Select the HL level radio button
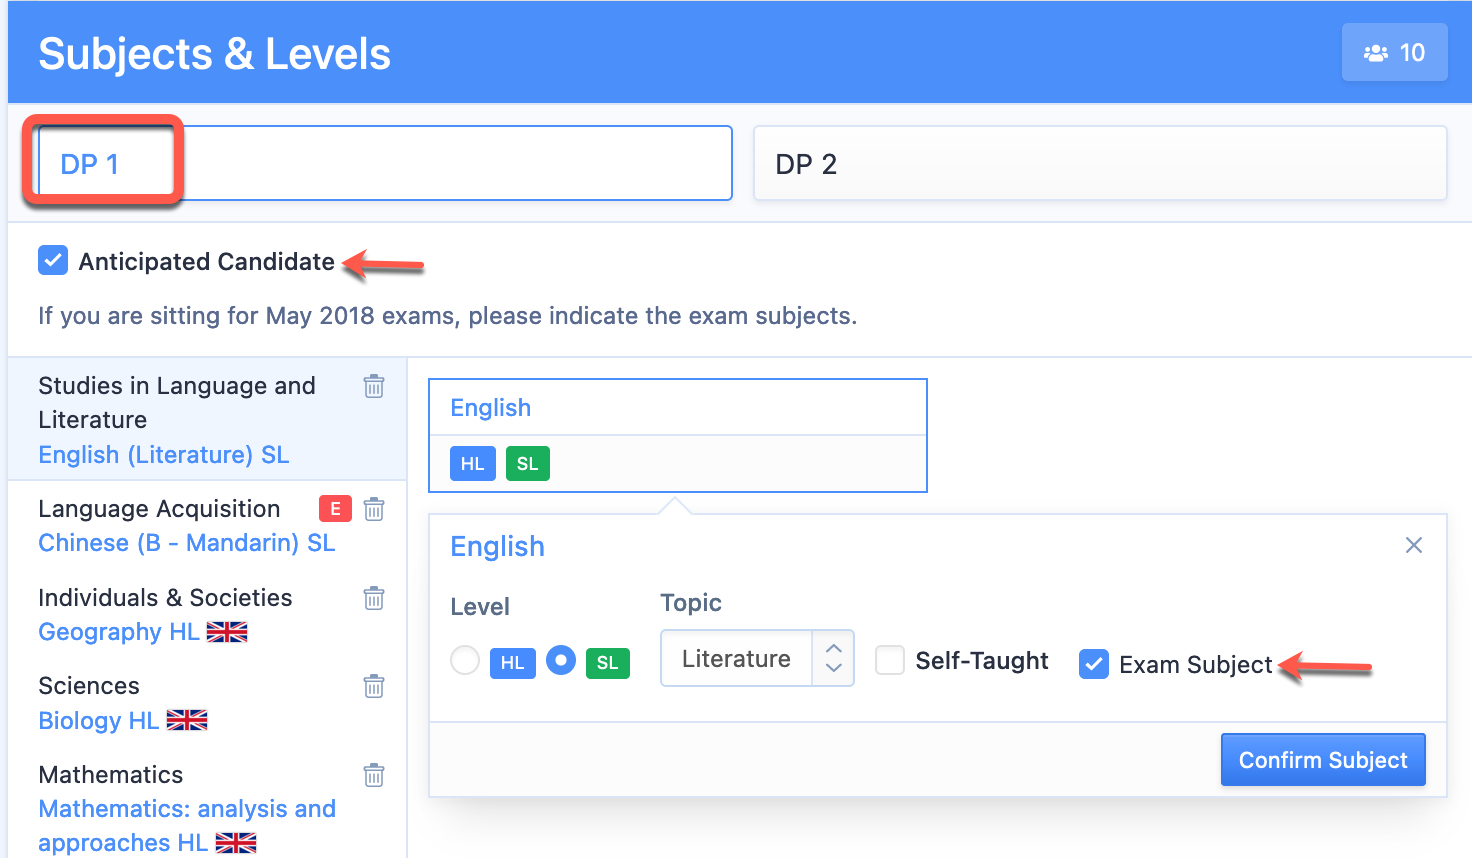 [465, 660]
